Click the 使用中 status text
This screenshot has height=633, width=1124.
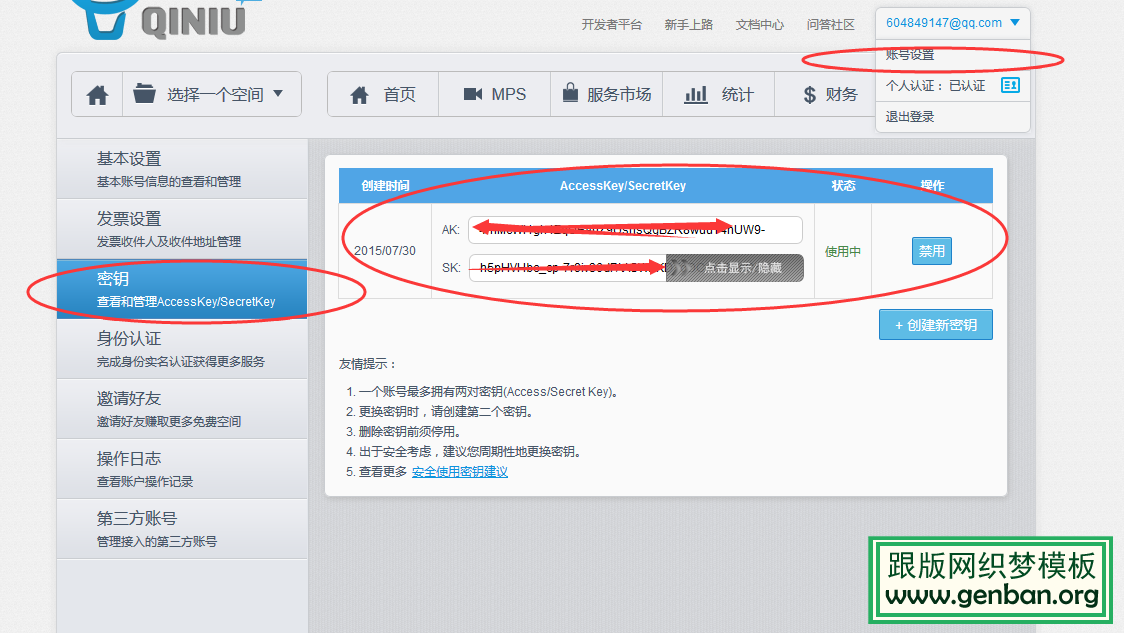coord(842,251)
